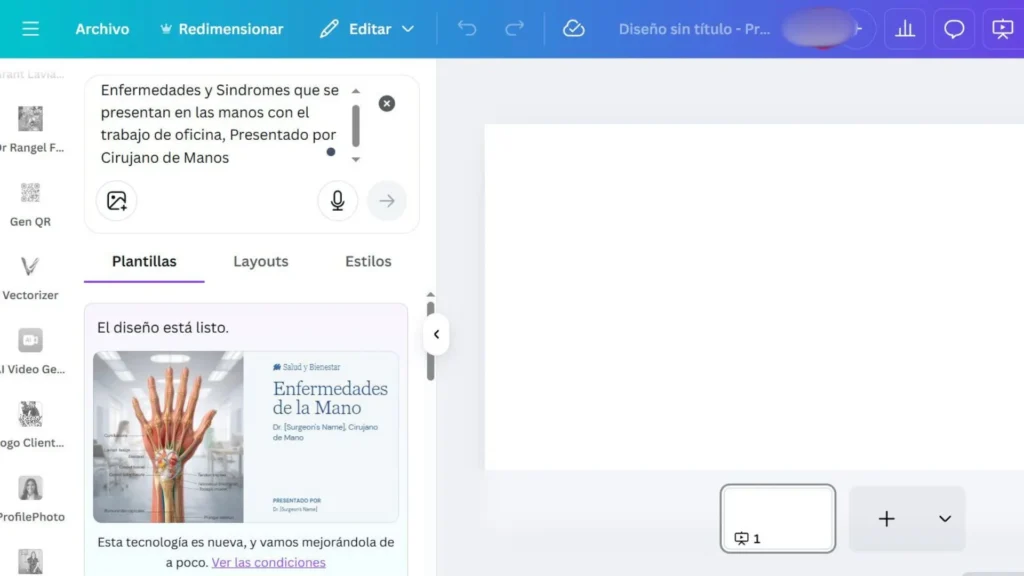This screenshot has height=576, width=1024.
Task: Click the redo arrow
Action: 514,29
